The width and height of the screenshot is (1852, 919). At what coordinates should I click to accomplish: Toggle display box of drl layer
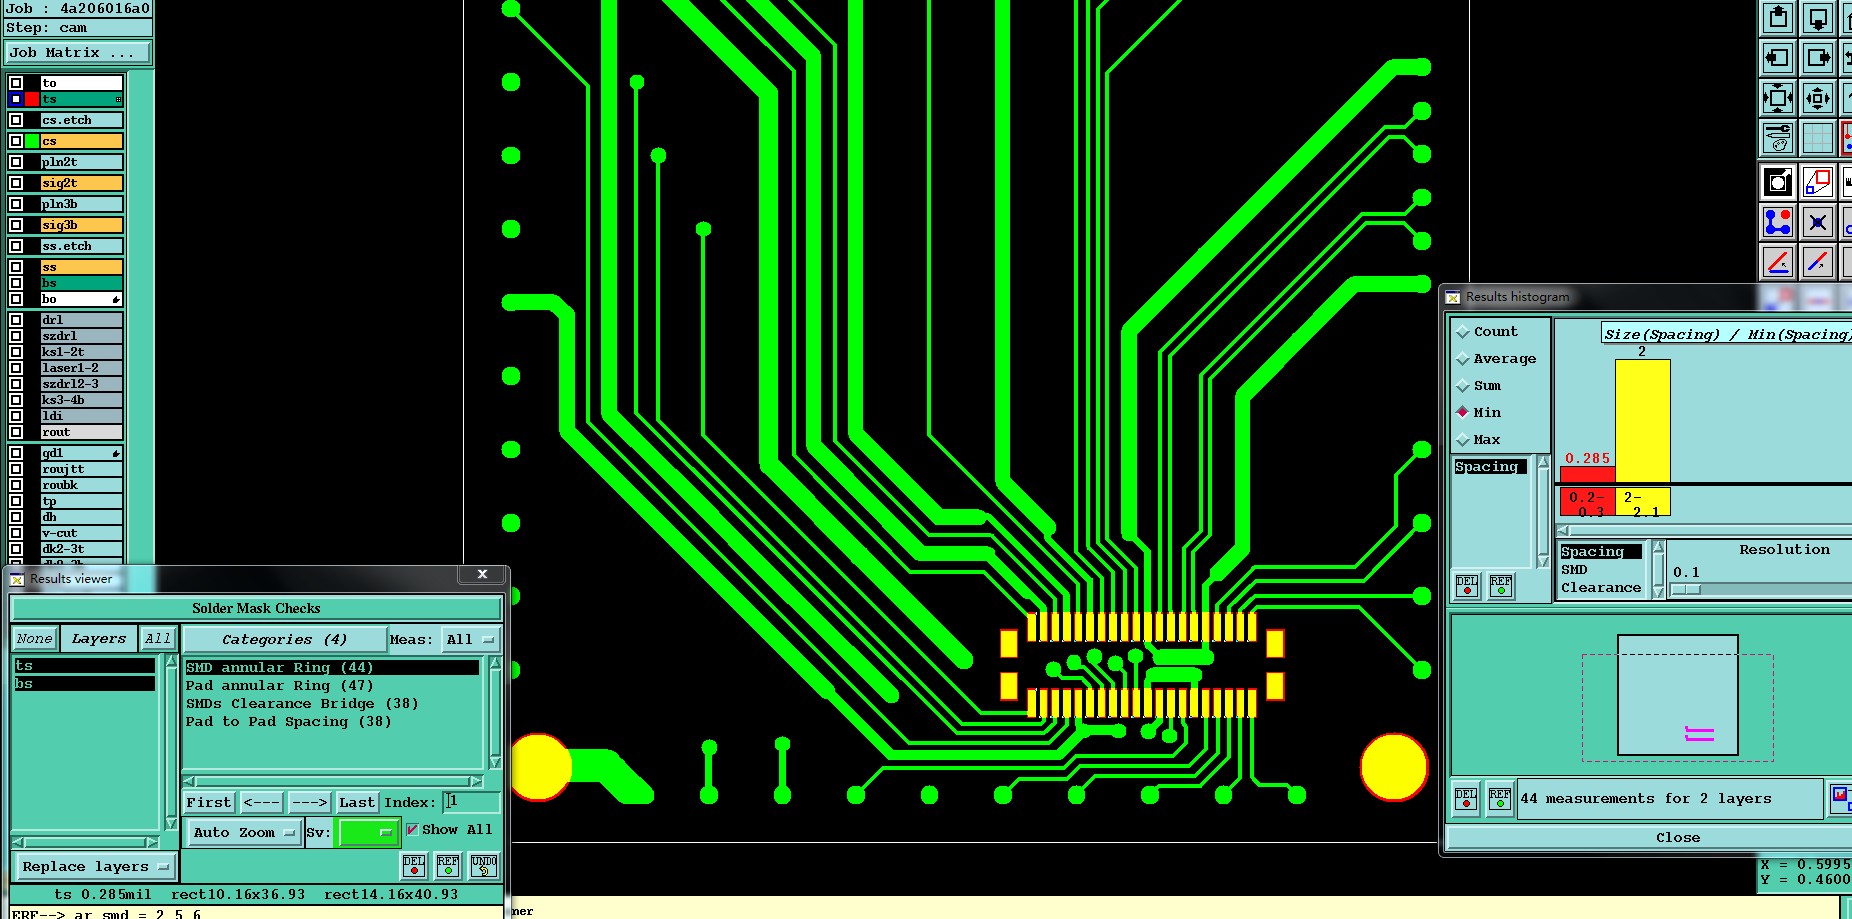coord(16,320)
